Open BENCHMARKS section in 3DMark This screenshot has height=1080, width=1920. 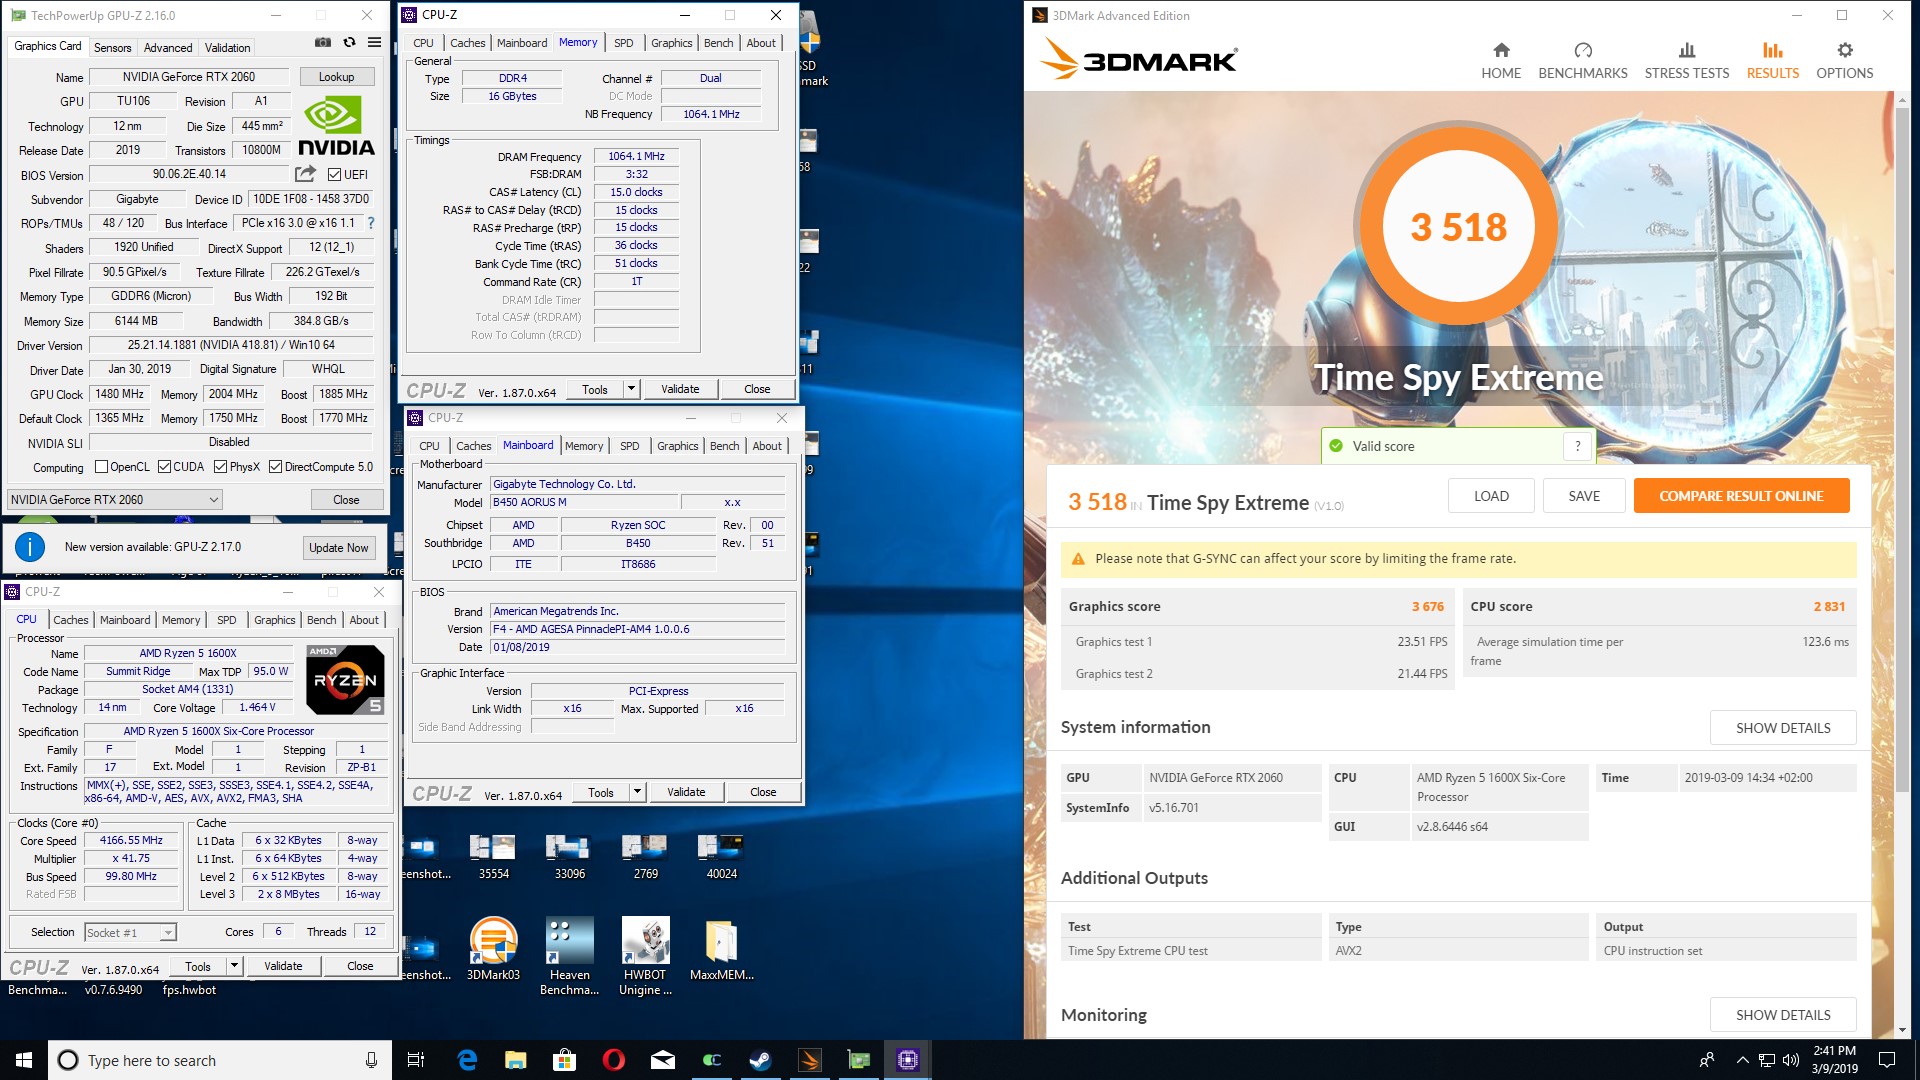(x=1583, y=61)
